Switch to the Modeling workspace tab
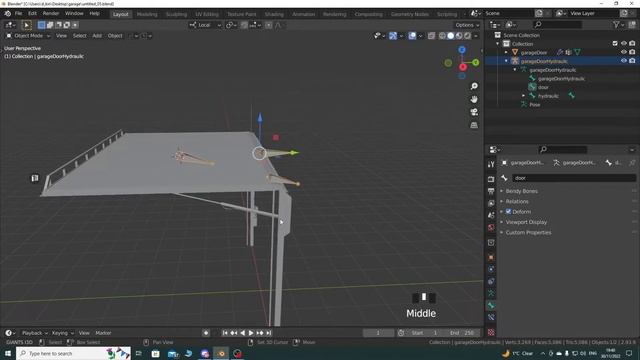Viewport: 640px width, 360px height. coord(147,14)
